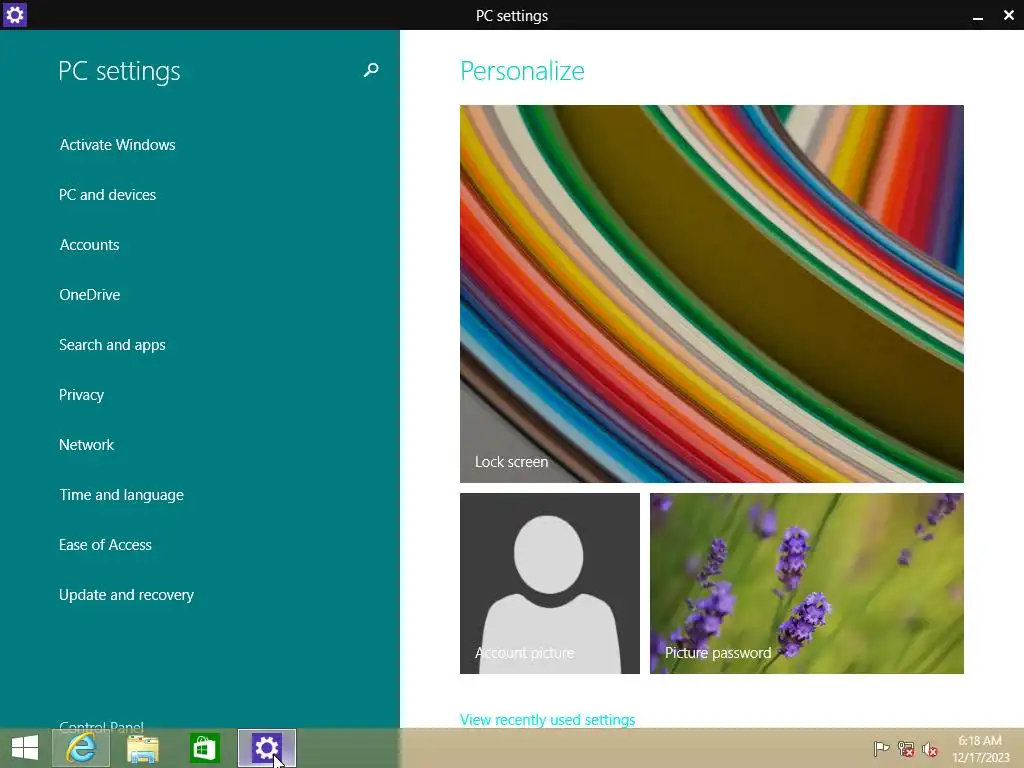Check network status icon in tray
1024x768 pixels.
(x=905, y=748)
